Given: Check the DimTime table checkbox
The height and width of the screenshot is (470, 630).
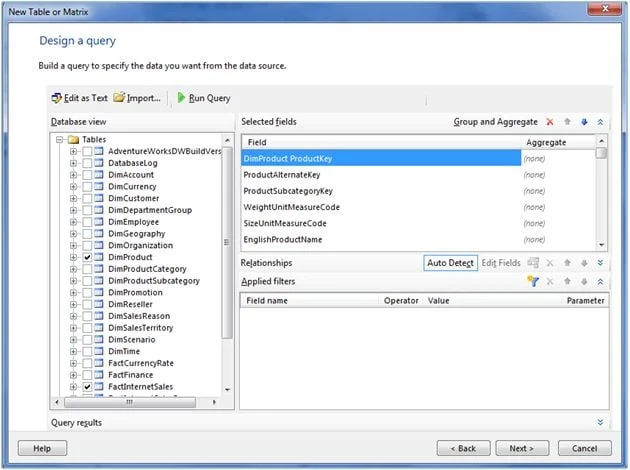Looking at the screenshot, I should (x=87, y=351).
